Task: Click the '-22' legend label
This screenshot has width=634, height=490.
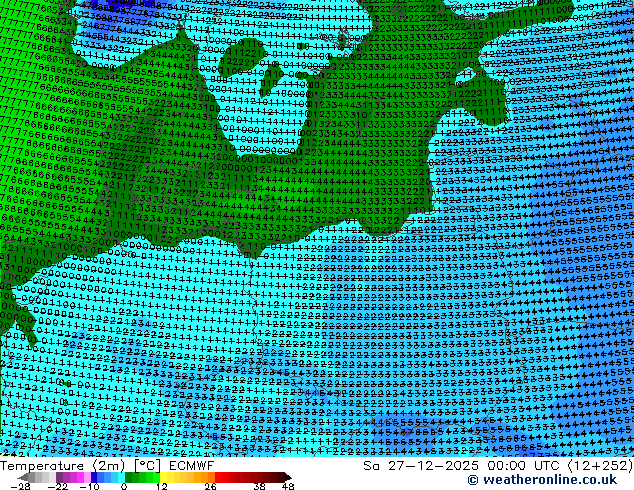Action: [58, 486]
